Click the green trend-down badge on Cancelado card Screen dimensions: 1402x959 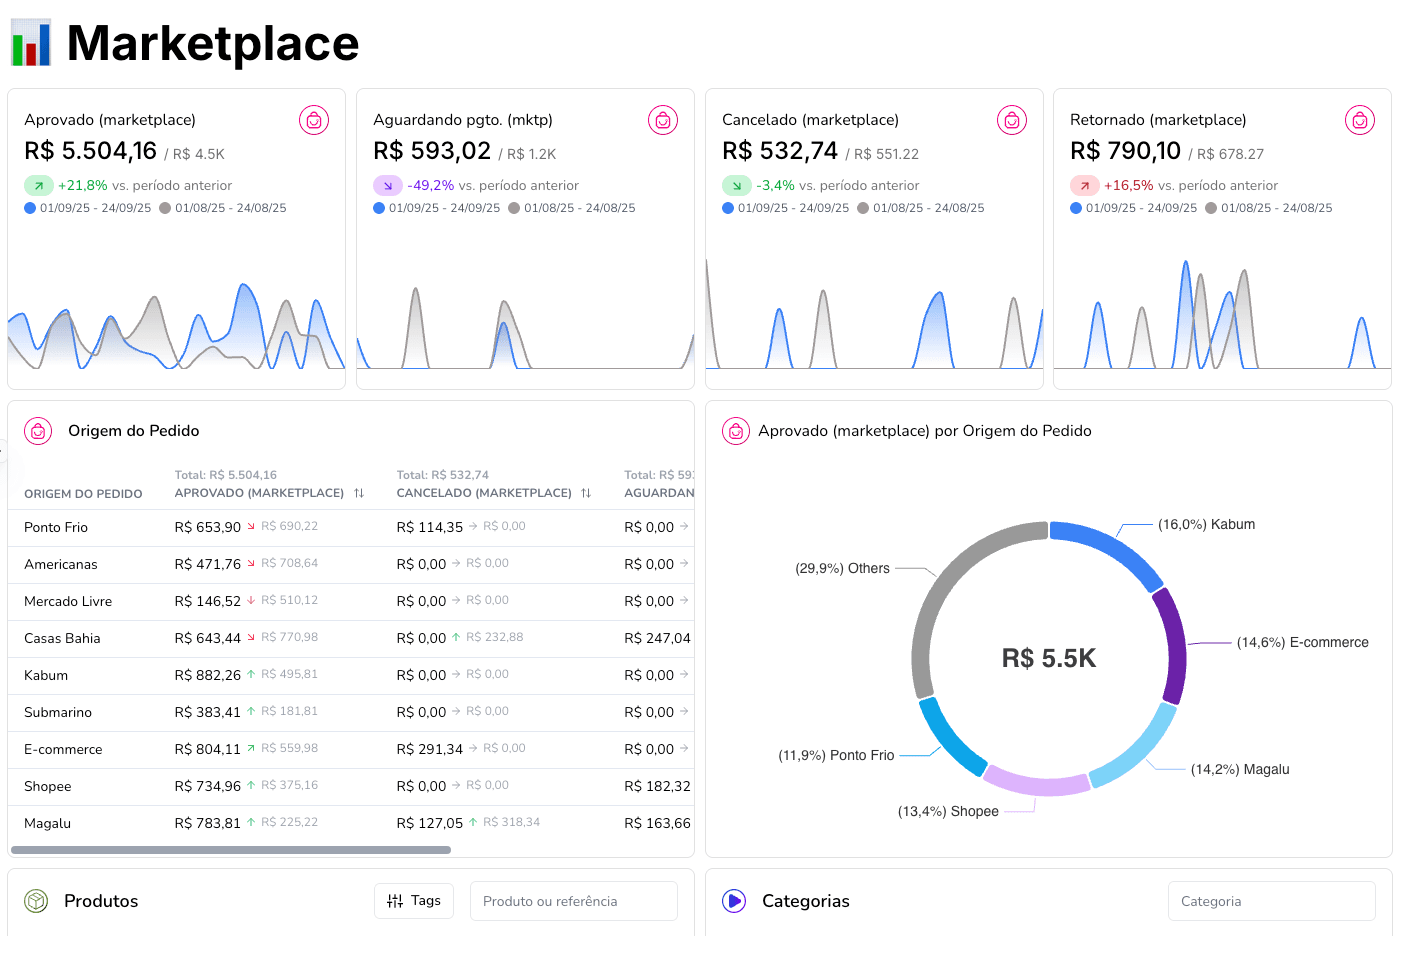737,185
